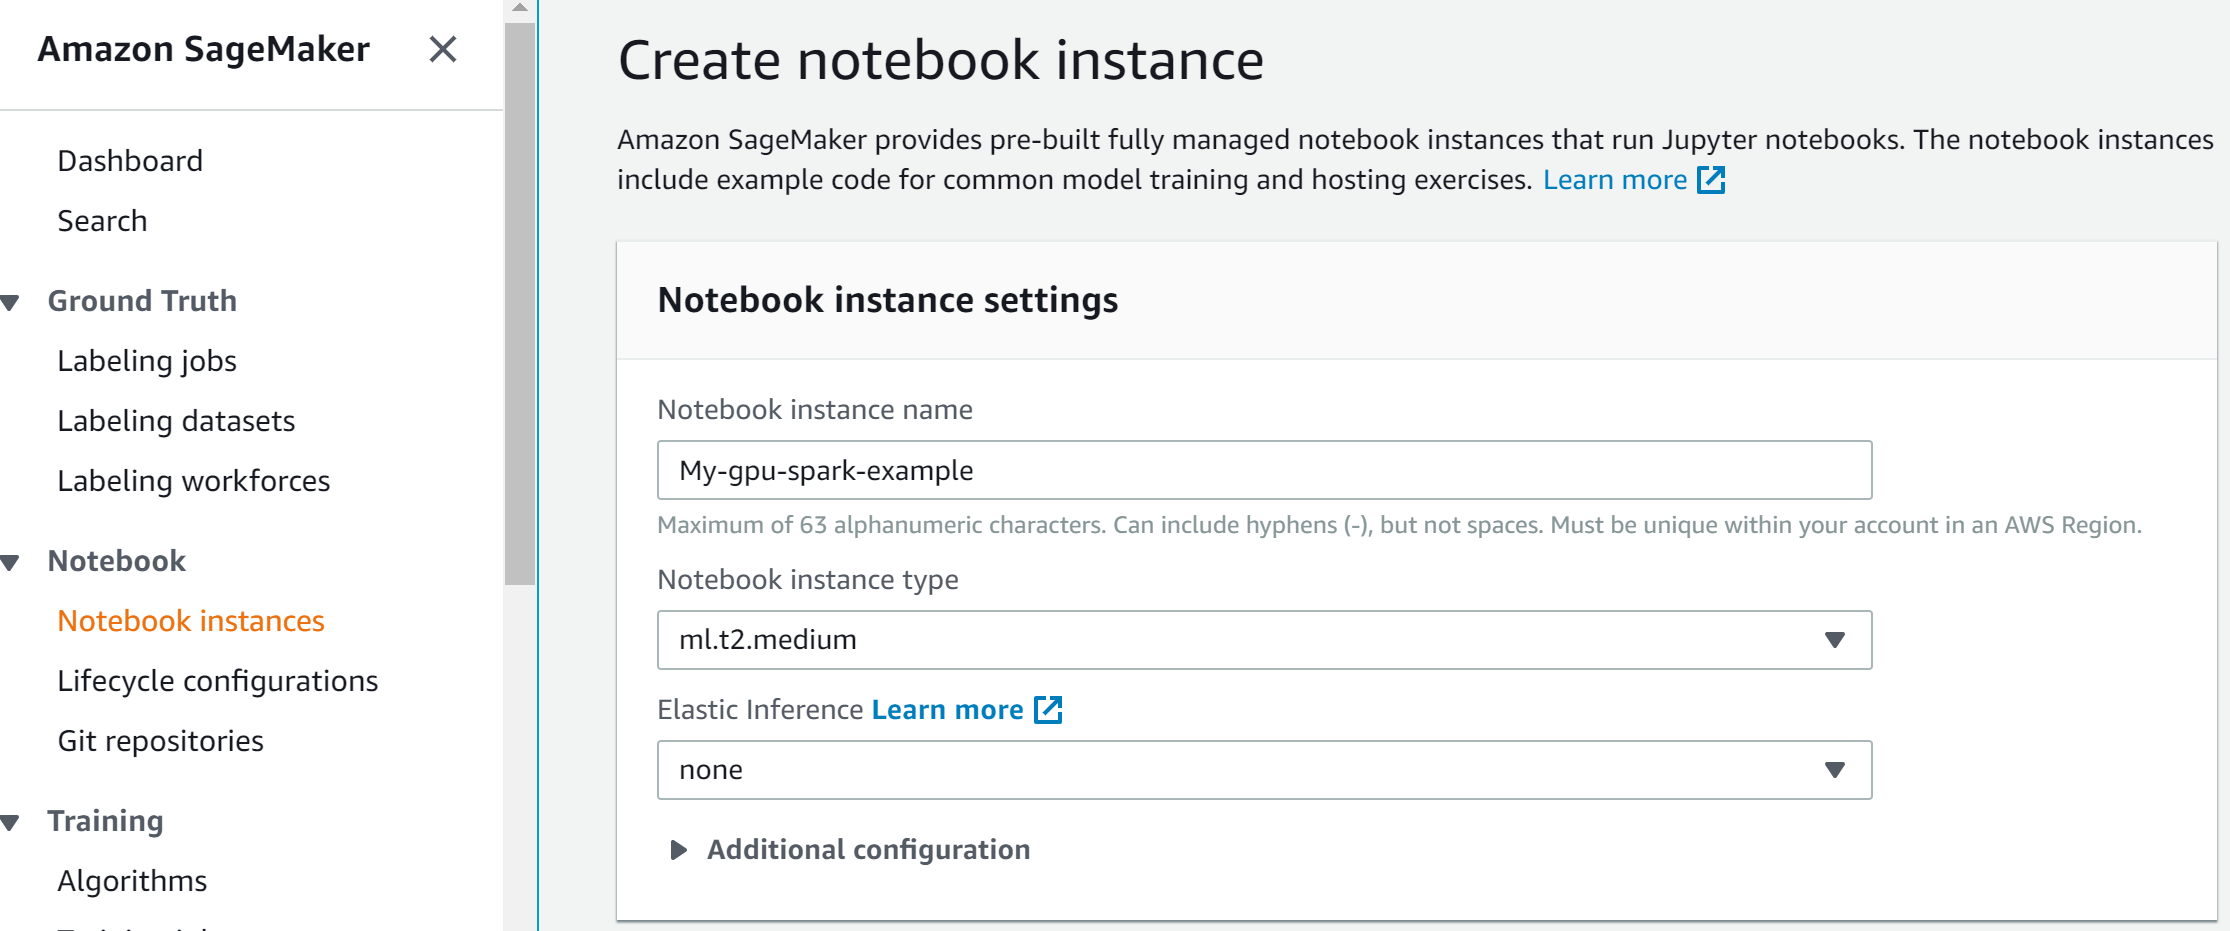Click Notebook instance name label
This screenshot has width=2230, height=931.
tap(815, 410)
